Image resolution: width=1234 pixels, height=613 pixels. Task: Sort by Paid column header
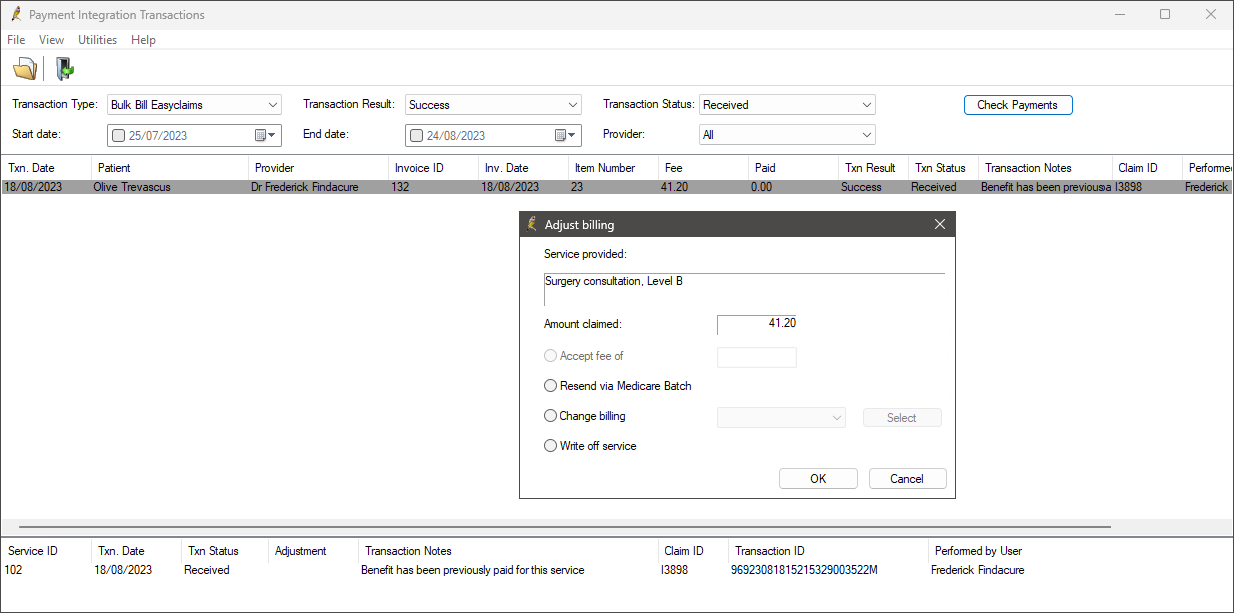coord(793,168)
